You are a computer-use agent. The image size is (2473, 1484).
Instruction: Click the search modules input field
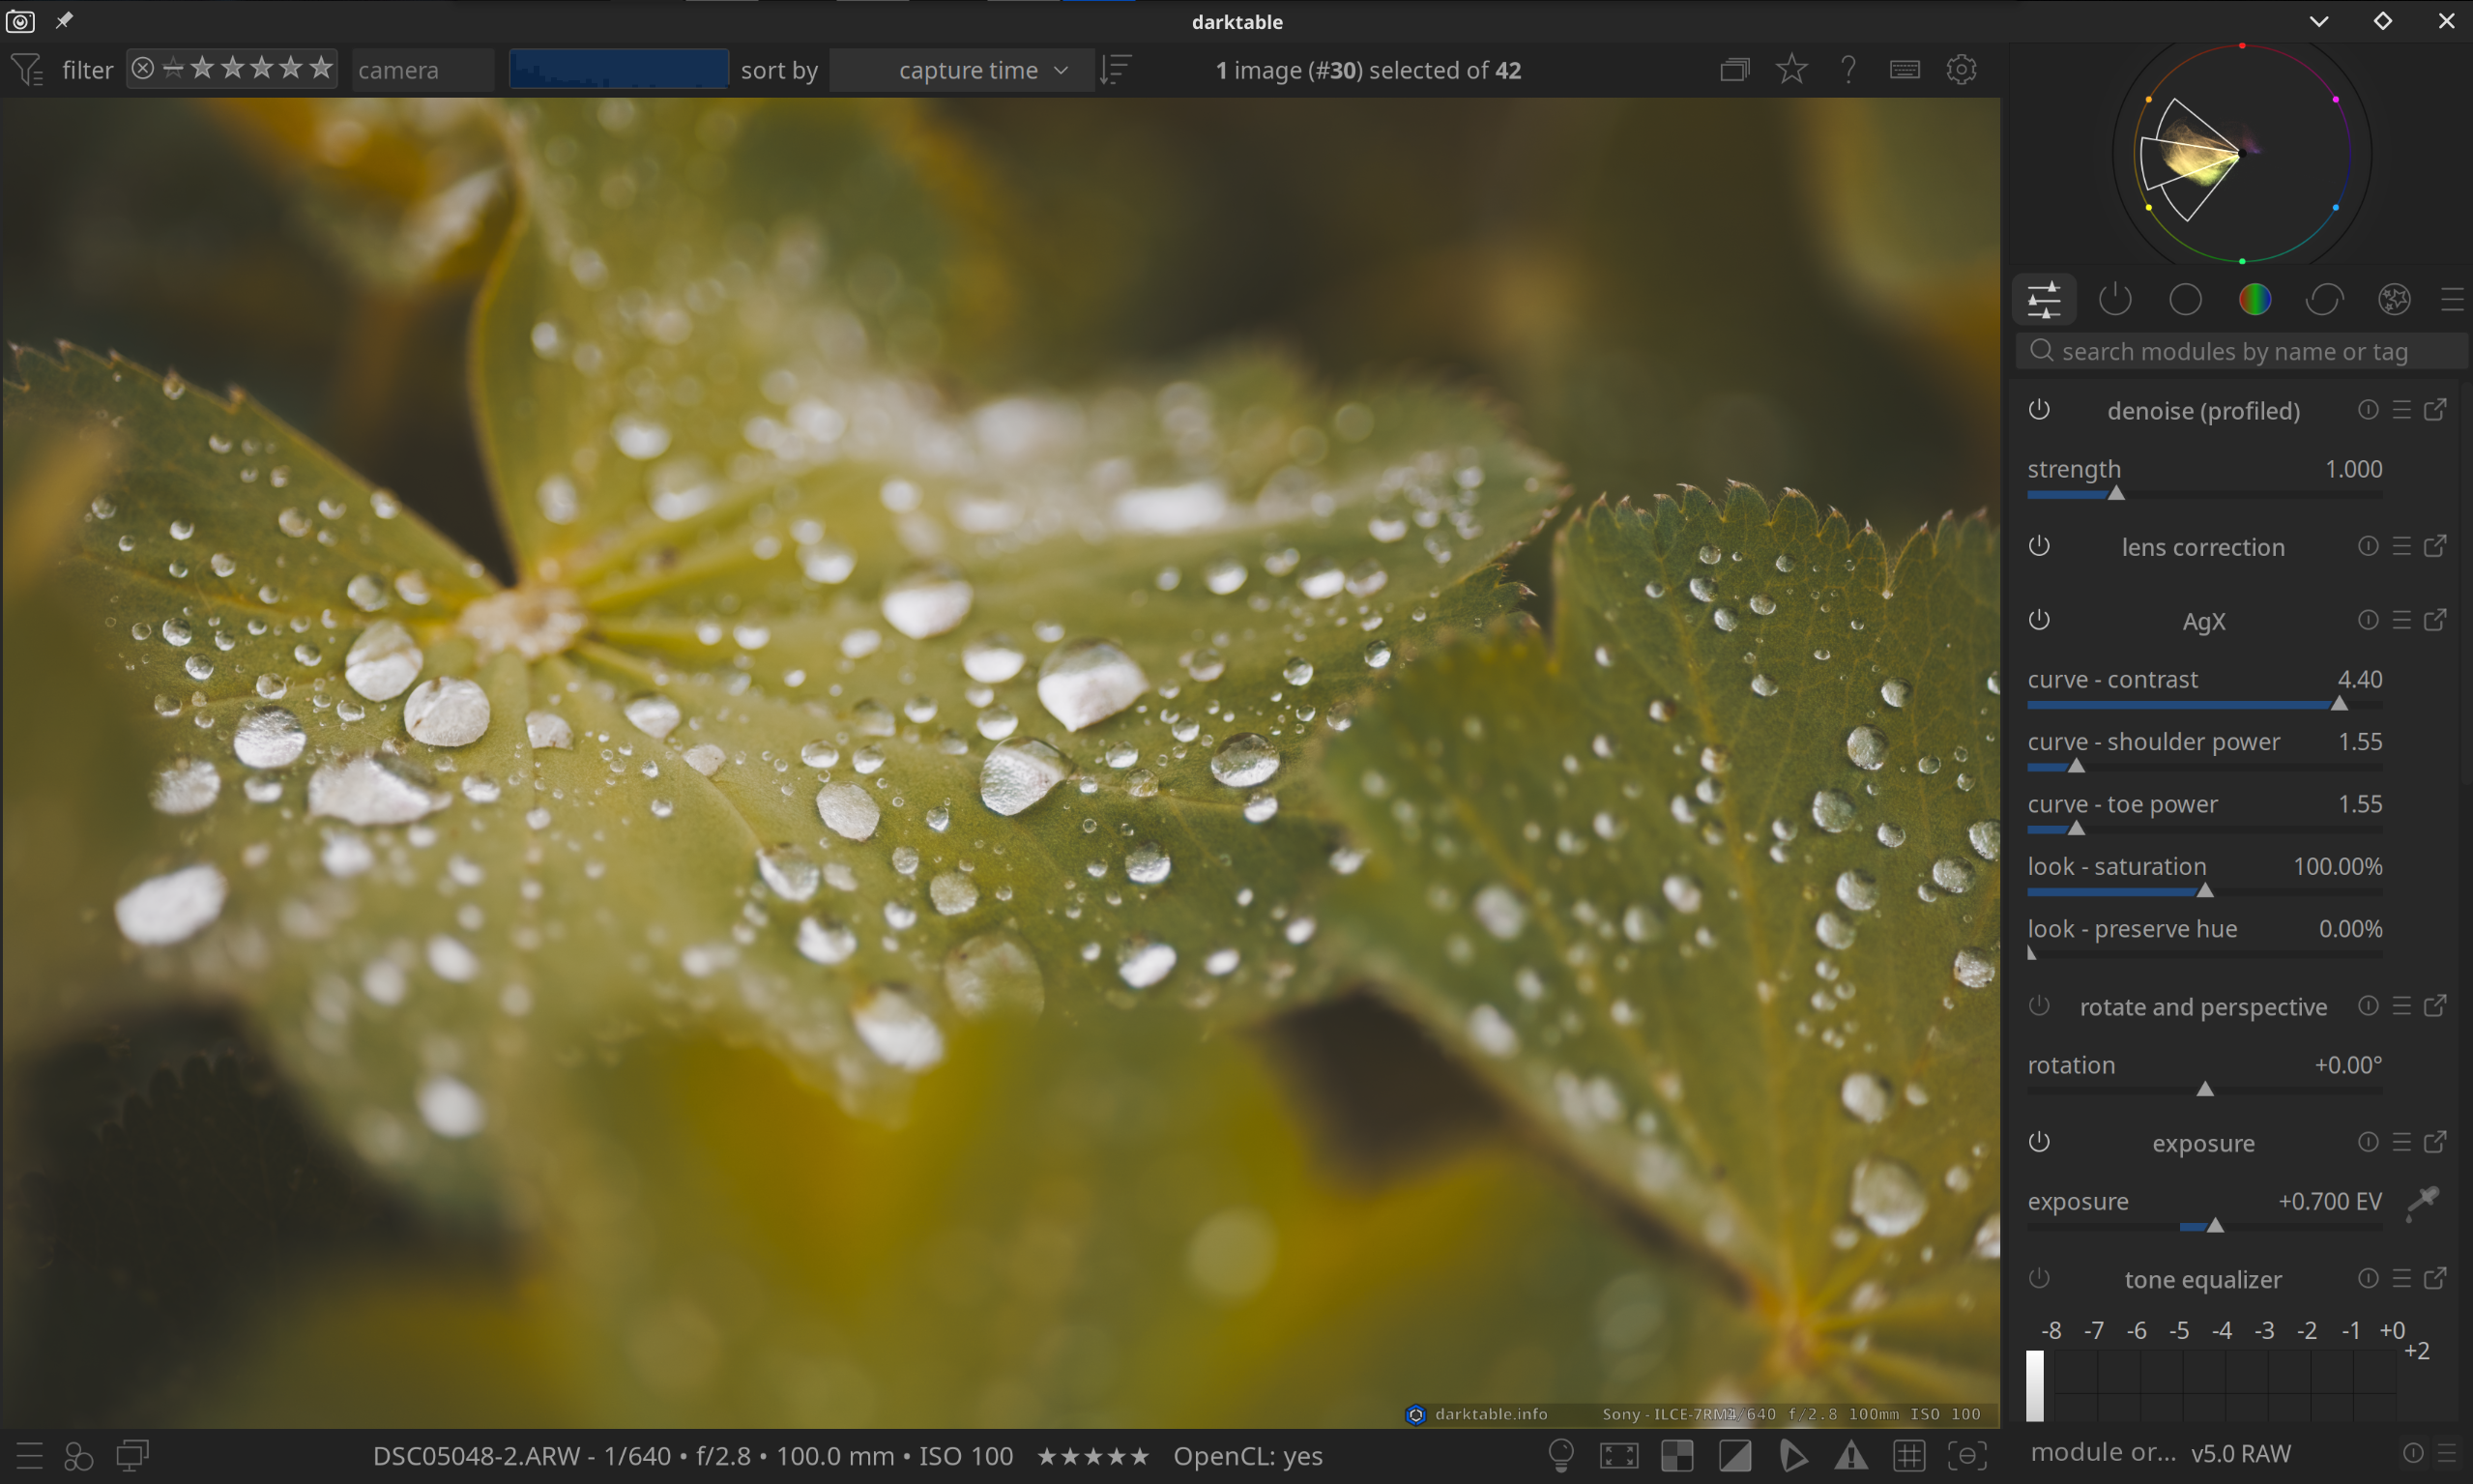(2240, 352)
